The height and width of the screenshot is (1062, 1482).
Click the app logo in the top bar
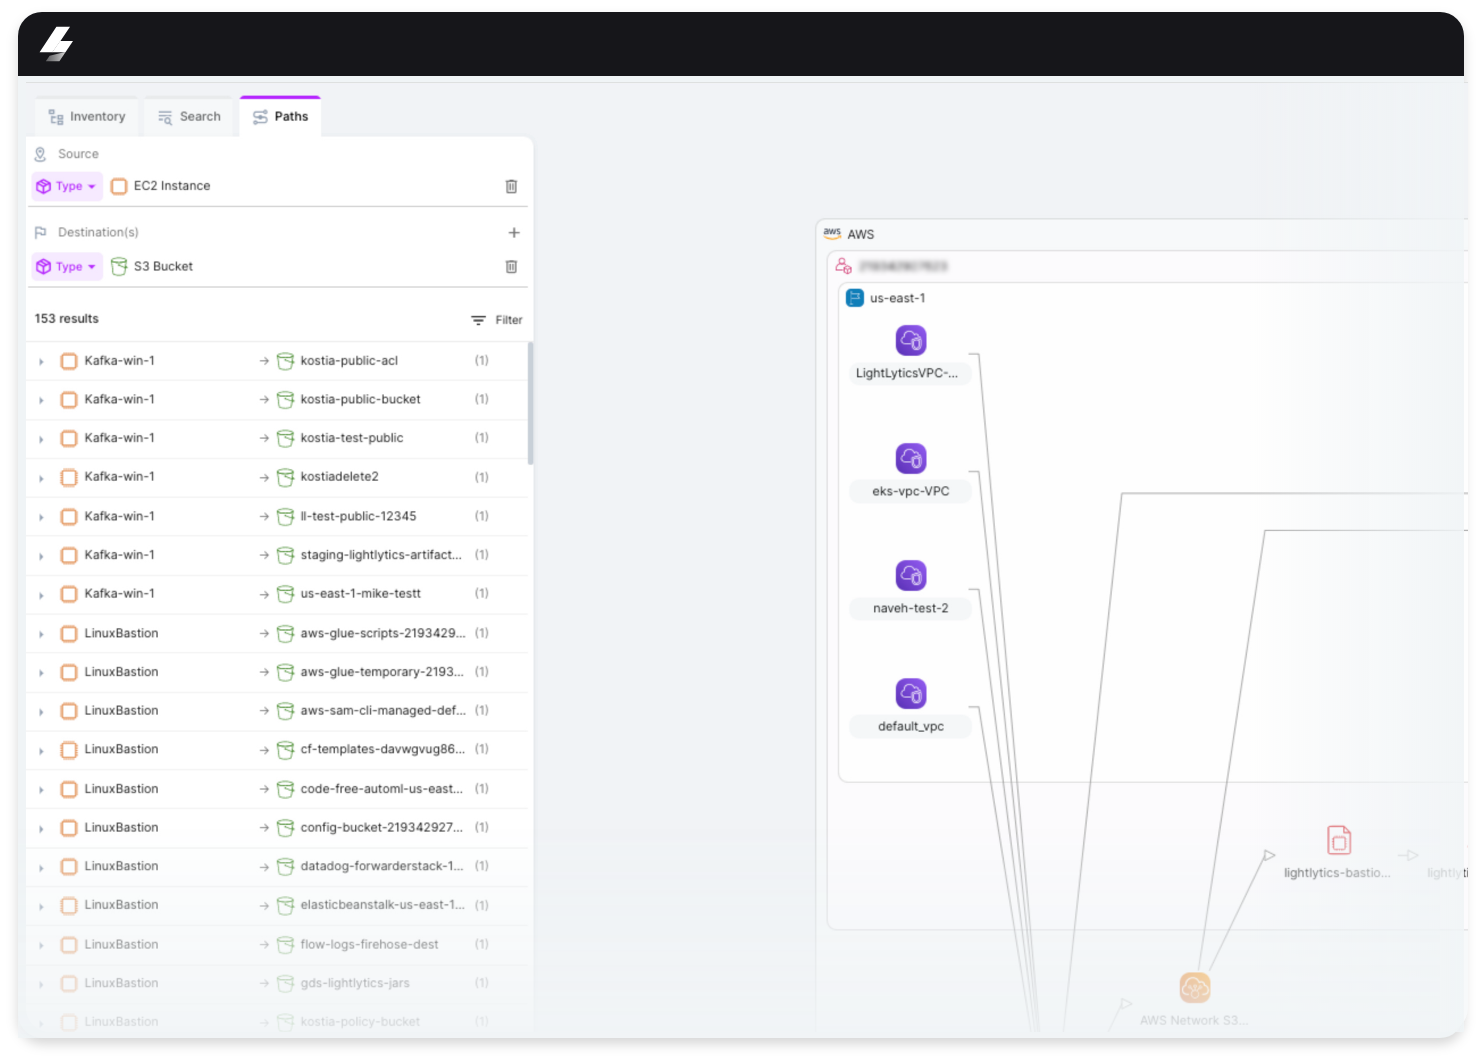57,44
